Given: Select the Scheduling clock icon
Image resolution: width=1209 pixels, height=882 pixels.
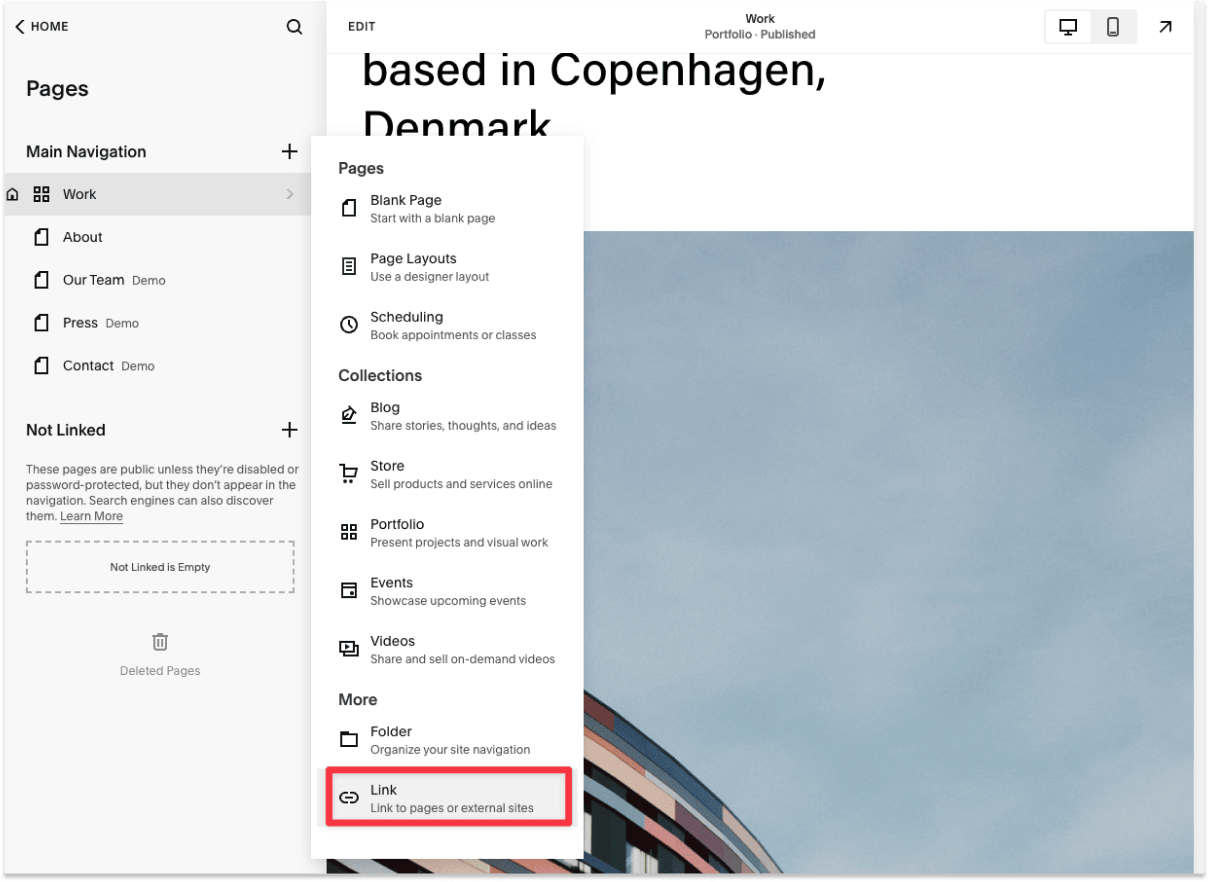Looking at the screenshot, I should [x=348, y=325].
